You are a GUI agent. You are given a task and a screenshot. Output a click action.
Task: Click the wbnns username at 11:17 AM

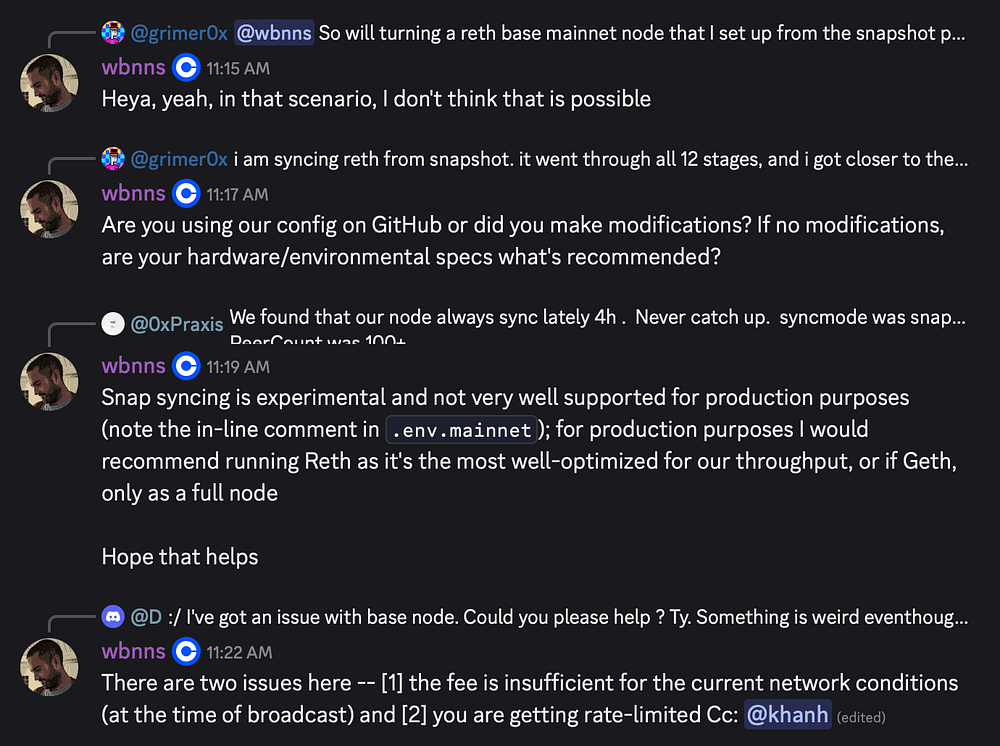[133, 193]
